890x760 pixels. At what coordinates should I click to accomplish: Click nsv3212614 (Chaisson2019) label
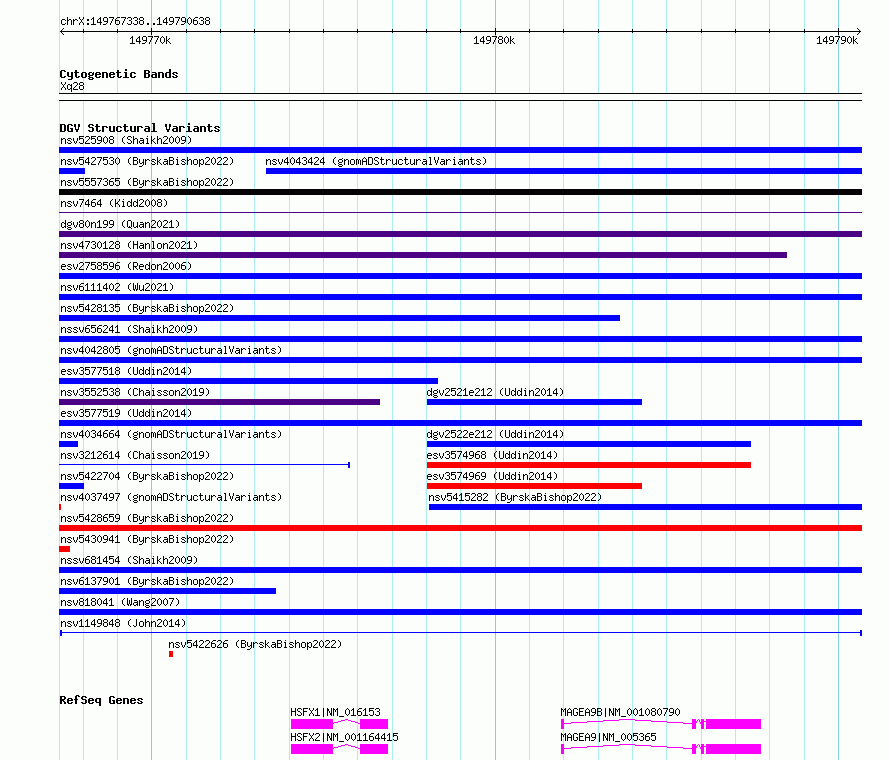pos(135,455)
